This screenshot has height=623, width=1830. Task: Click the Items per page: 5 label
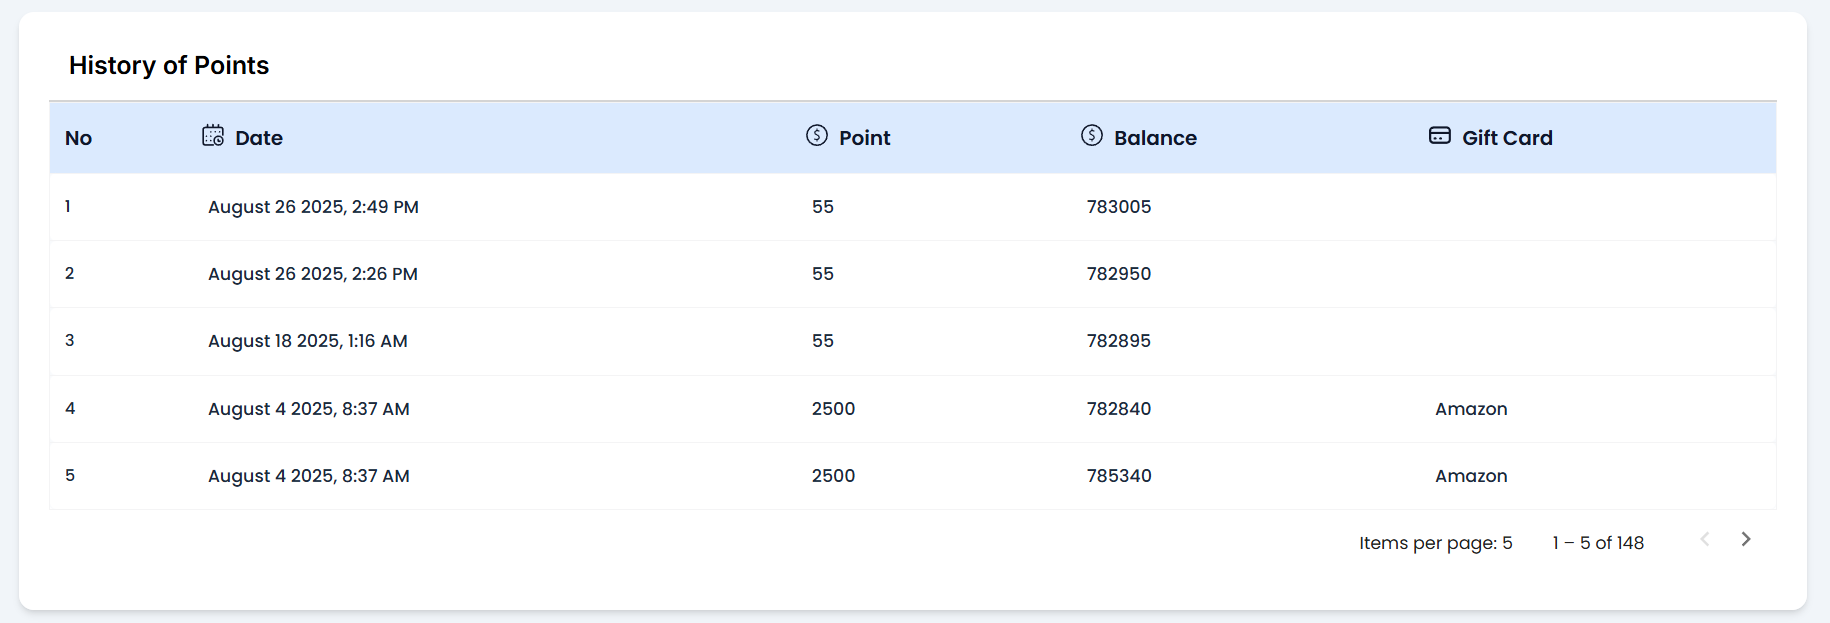[x=1435, y=543]
